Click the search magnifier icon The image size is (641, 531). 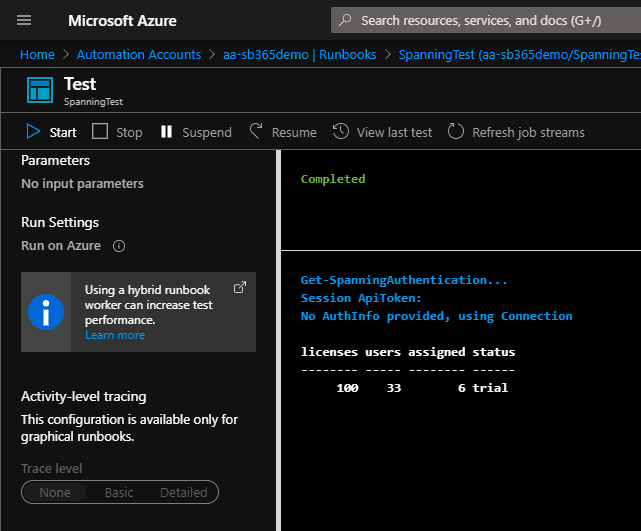tap(345, 20)
